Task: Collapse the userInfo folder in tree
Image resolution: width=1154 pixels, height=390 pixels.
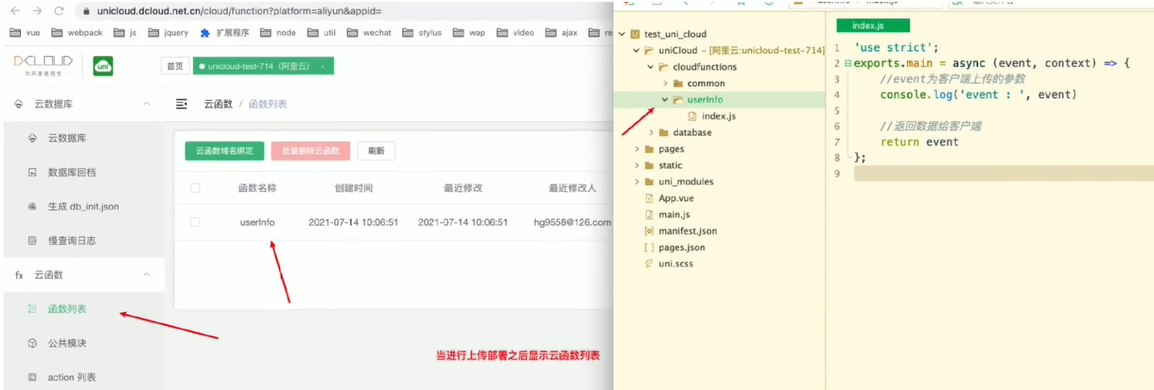Action: point(665,99)
